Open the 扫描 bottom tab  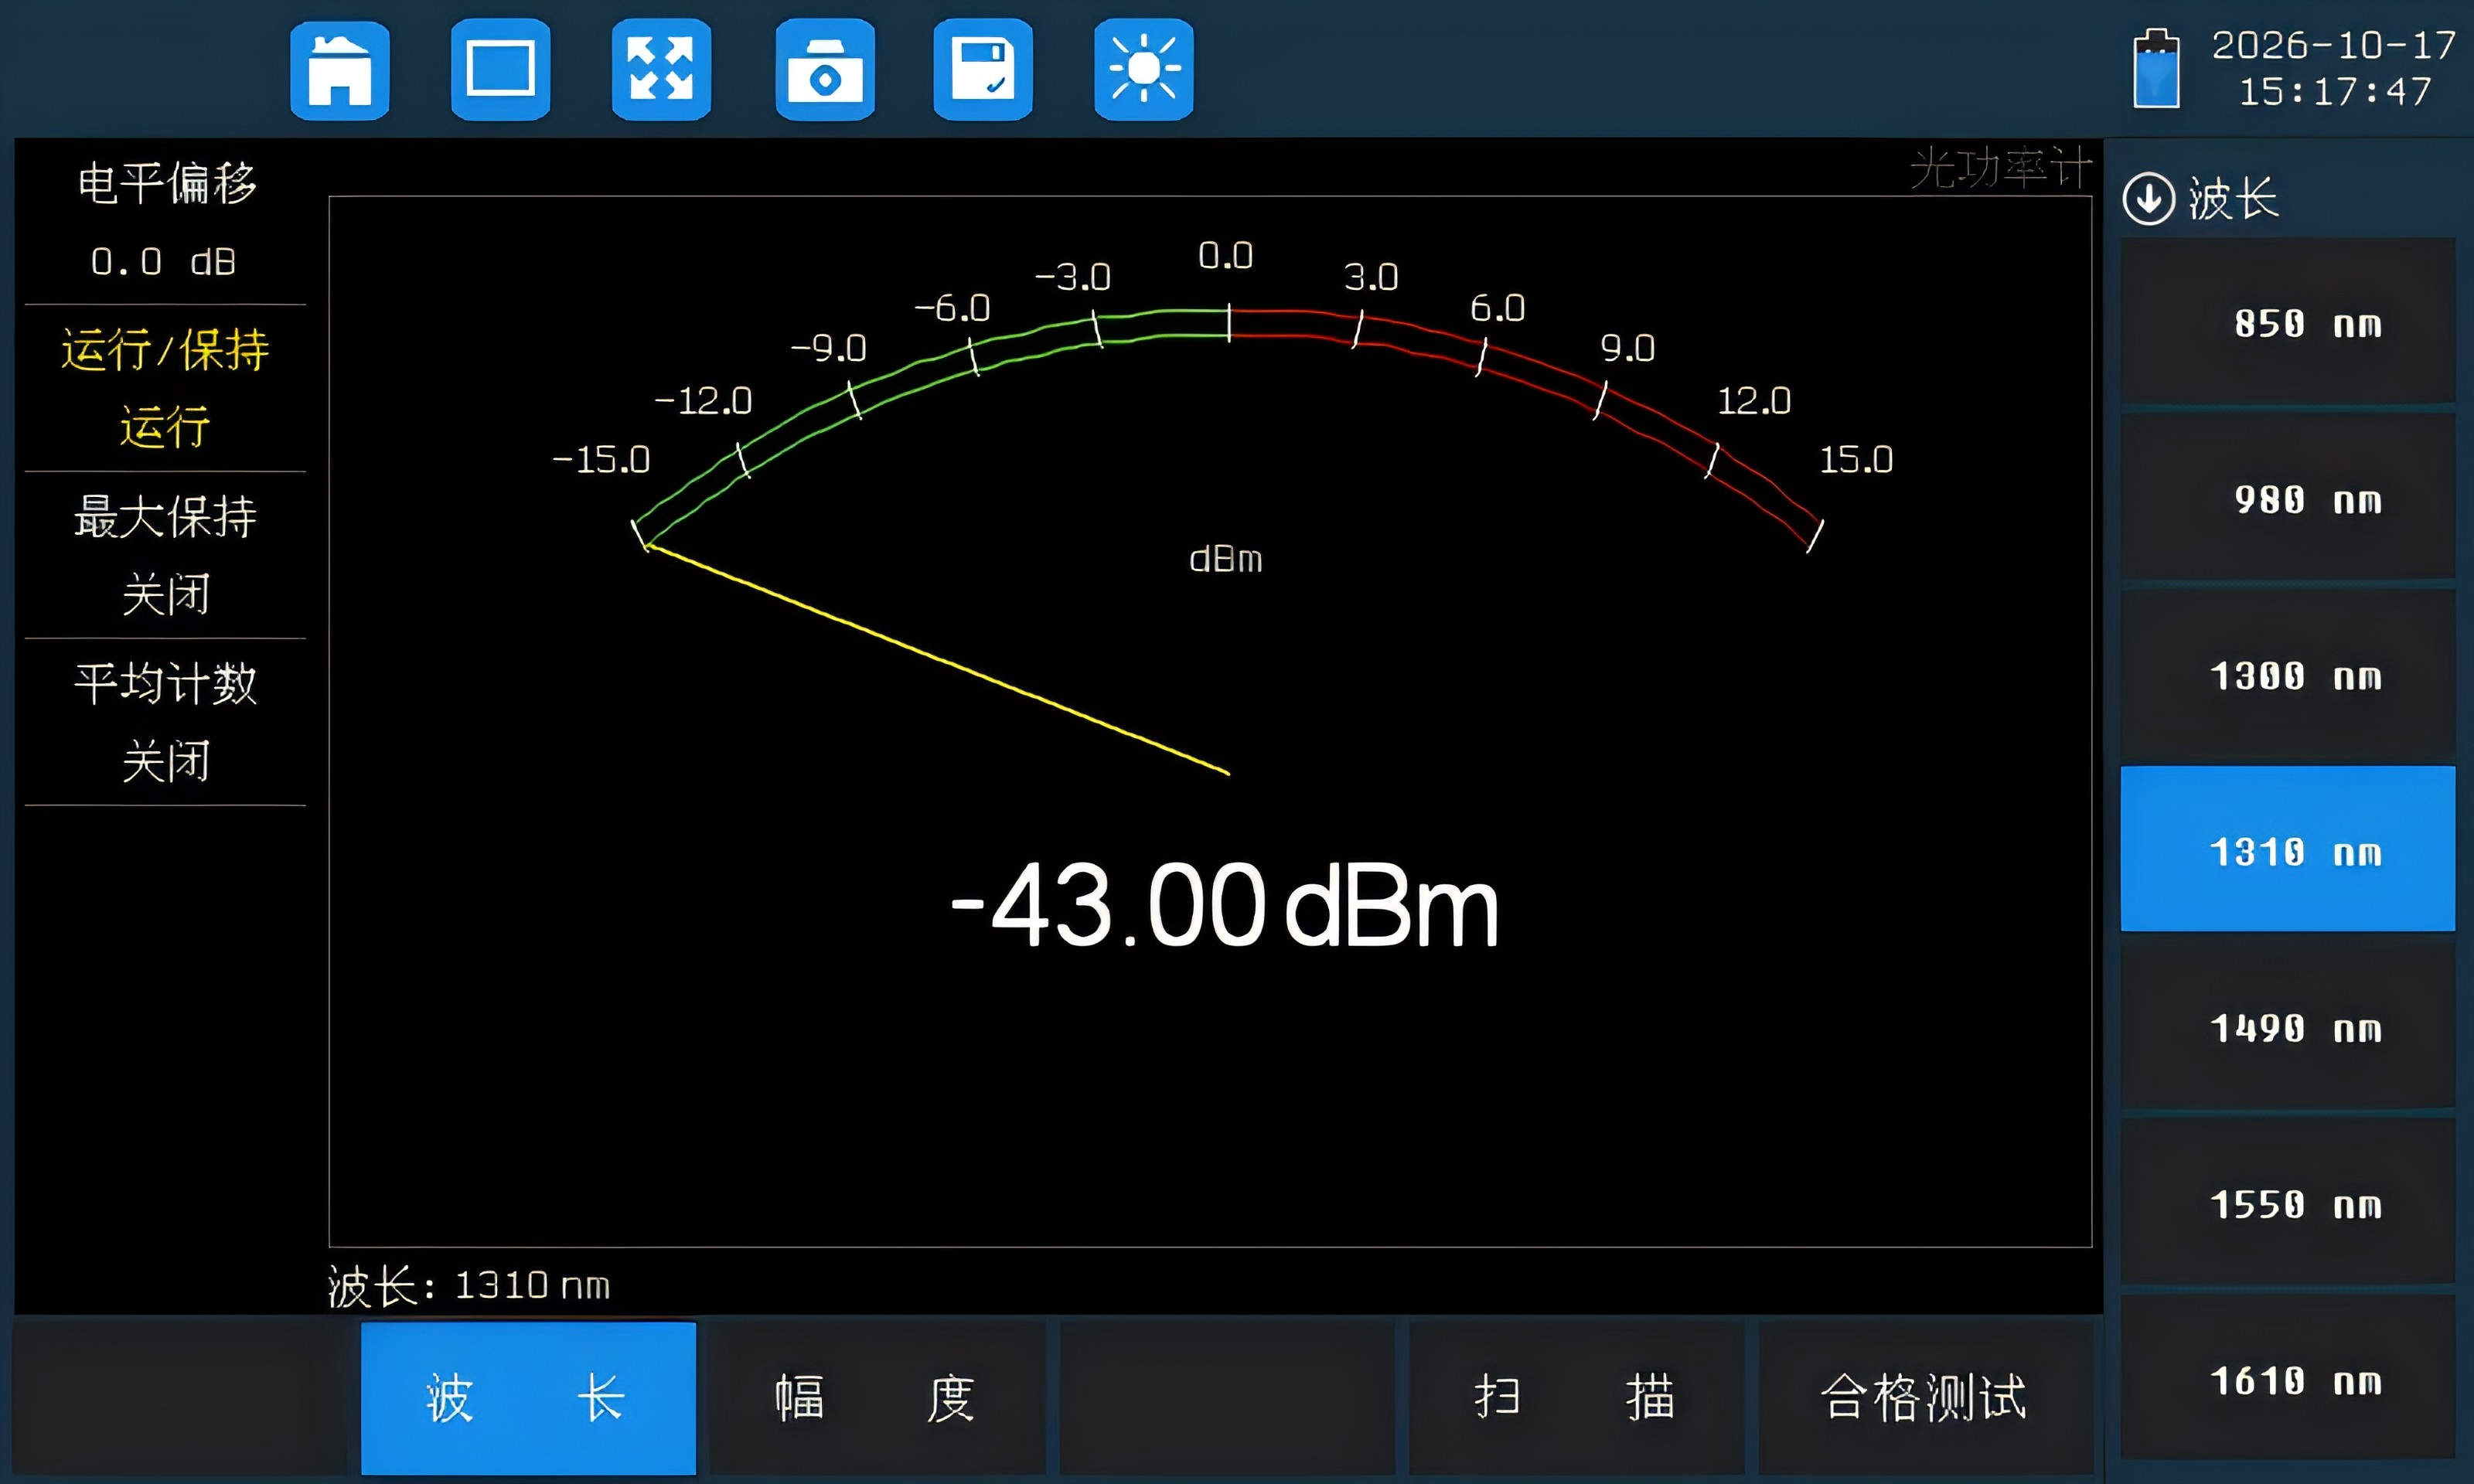(1577, 1398)
